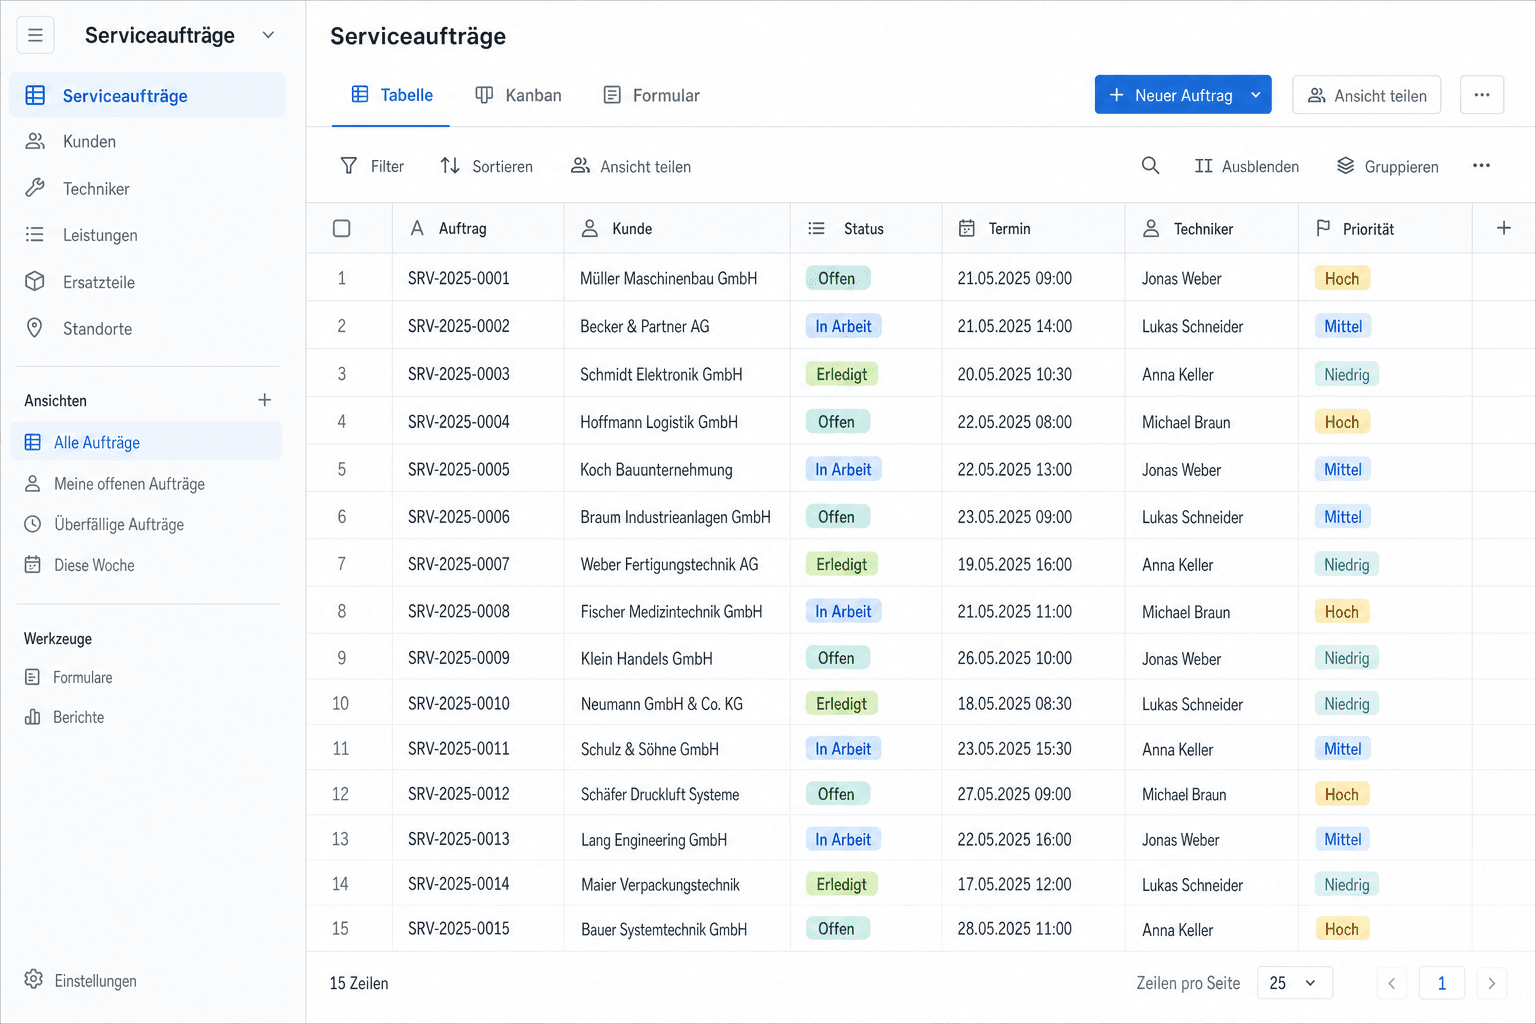Select the Meine offenen Aufträge view
The image size is (1536, 1024).
(146, 484)
